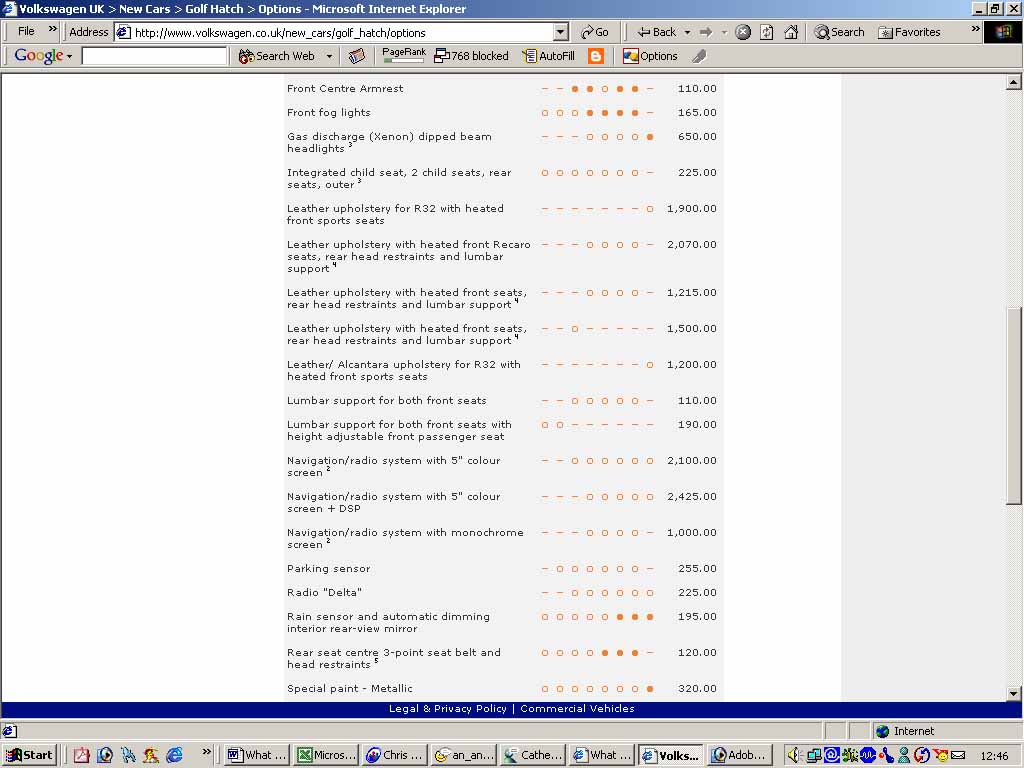Open the Adobe Acrobat quick launch icon
Viewport: 1024px width, 768px height.
coord(82,755)
